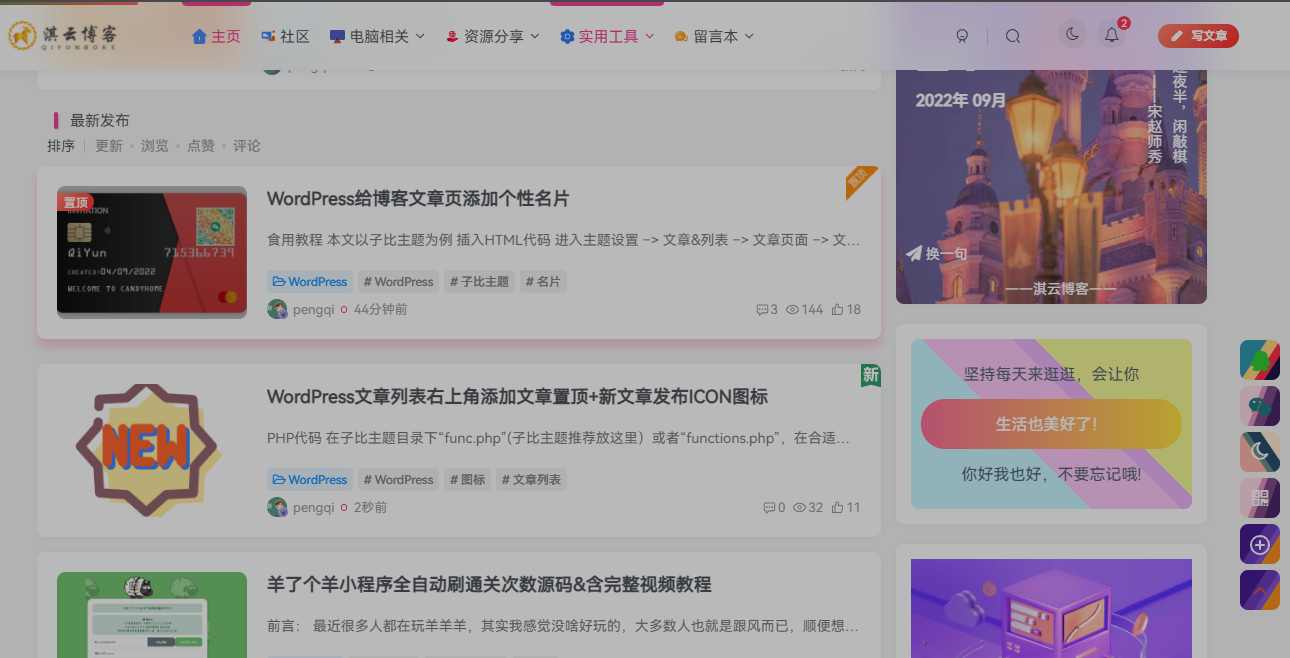Select # WordPress tag on ICON图标 post
The image size is (1290, 658).
[399, 480]
